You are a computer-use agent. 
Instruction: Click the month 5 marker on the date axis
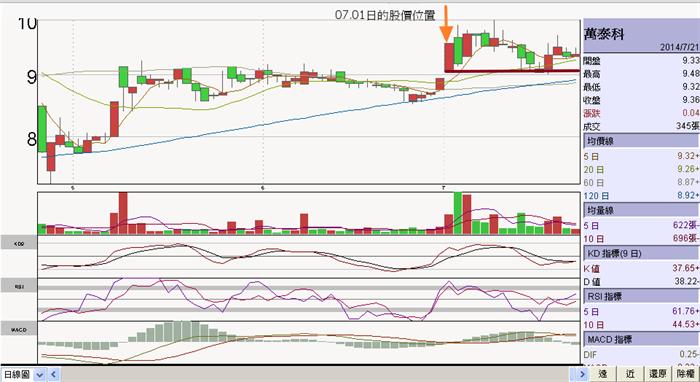(x=72, y=187)
